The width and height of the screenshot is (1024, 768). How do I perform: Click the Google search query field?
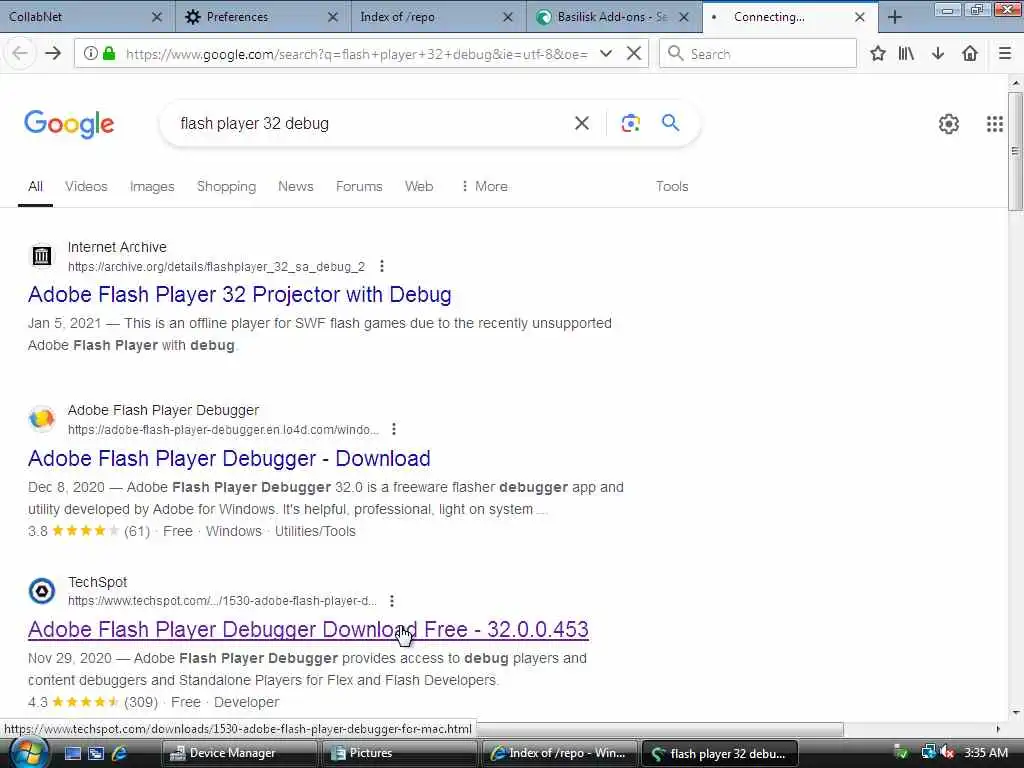[372, 123]
